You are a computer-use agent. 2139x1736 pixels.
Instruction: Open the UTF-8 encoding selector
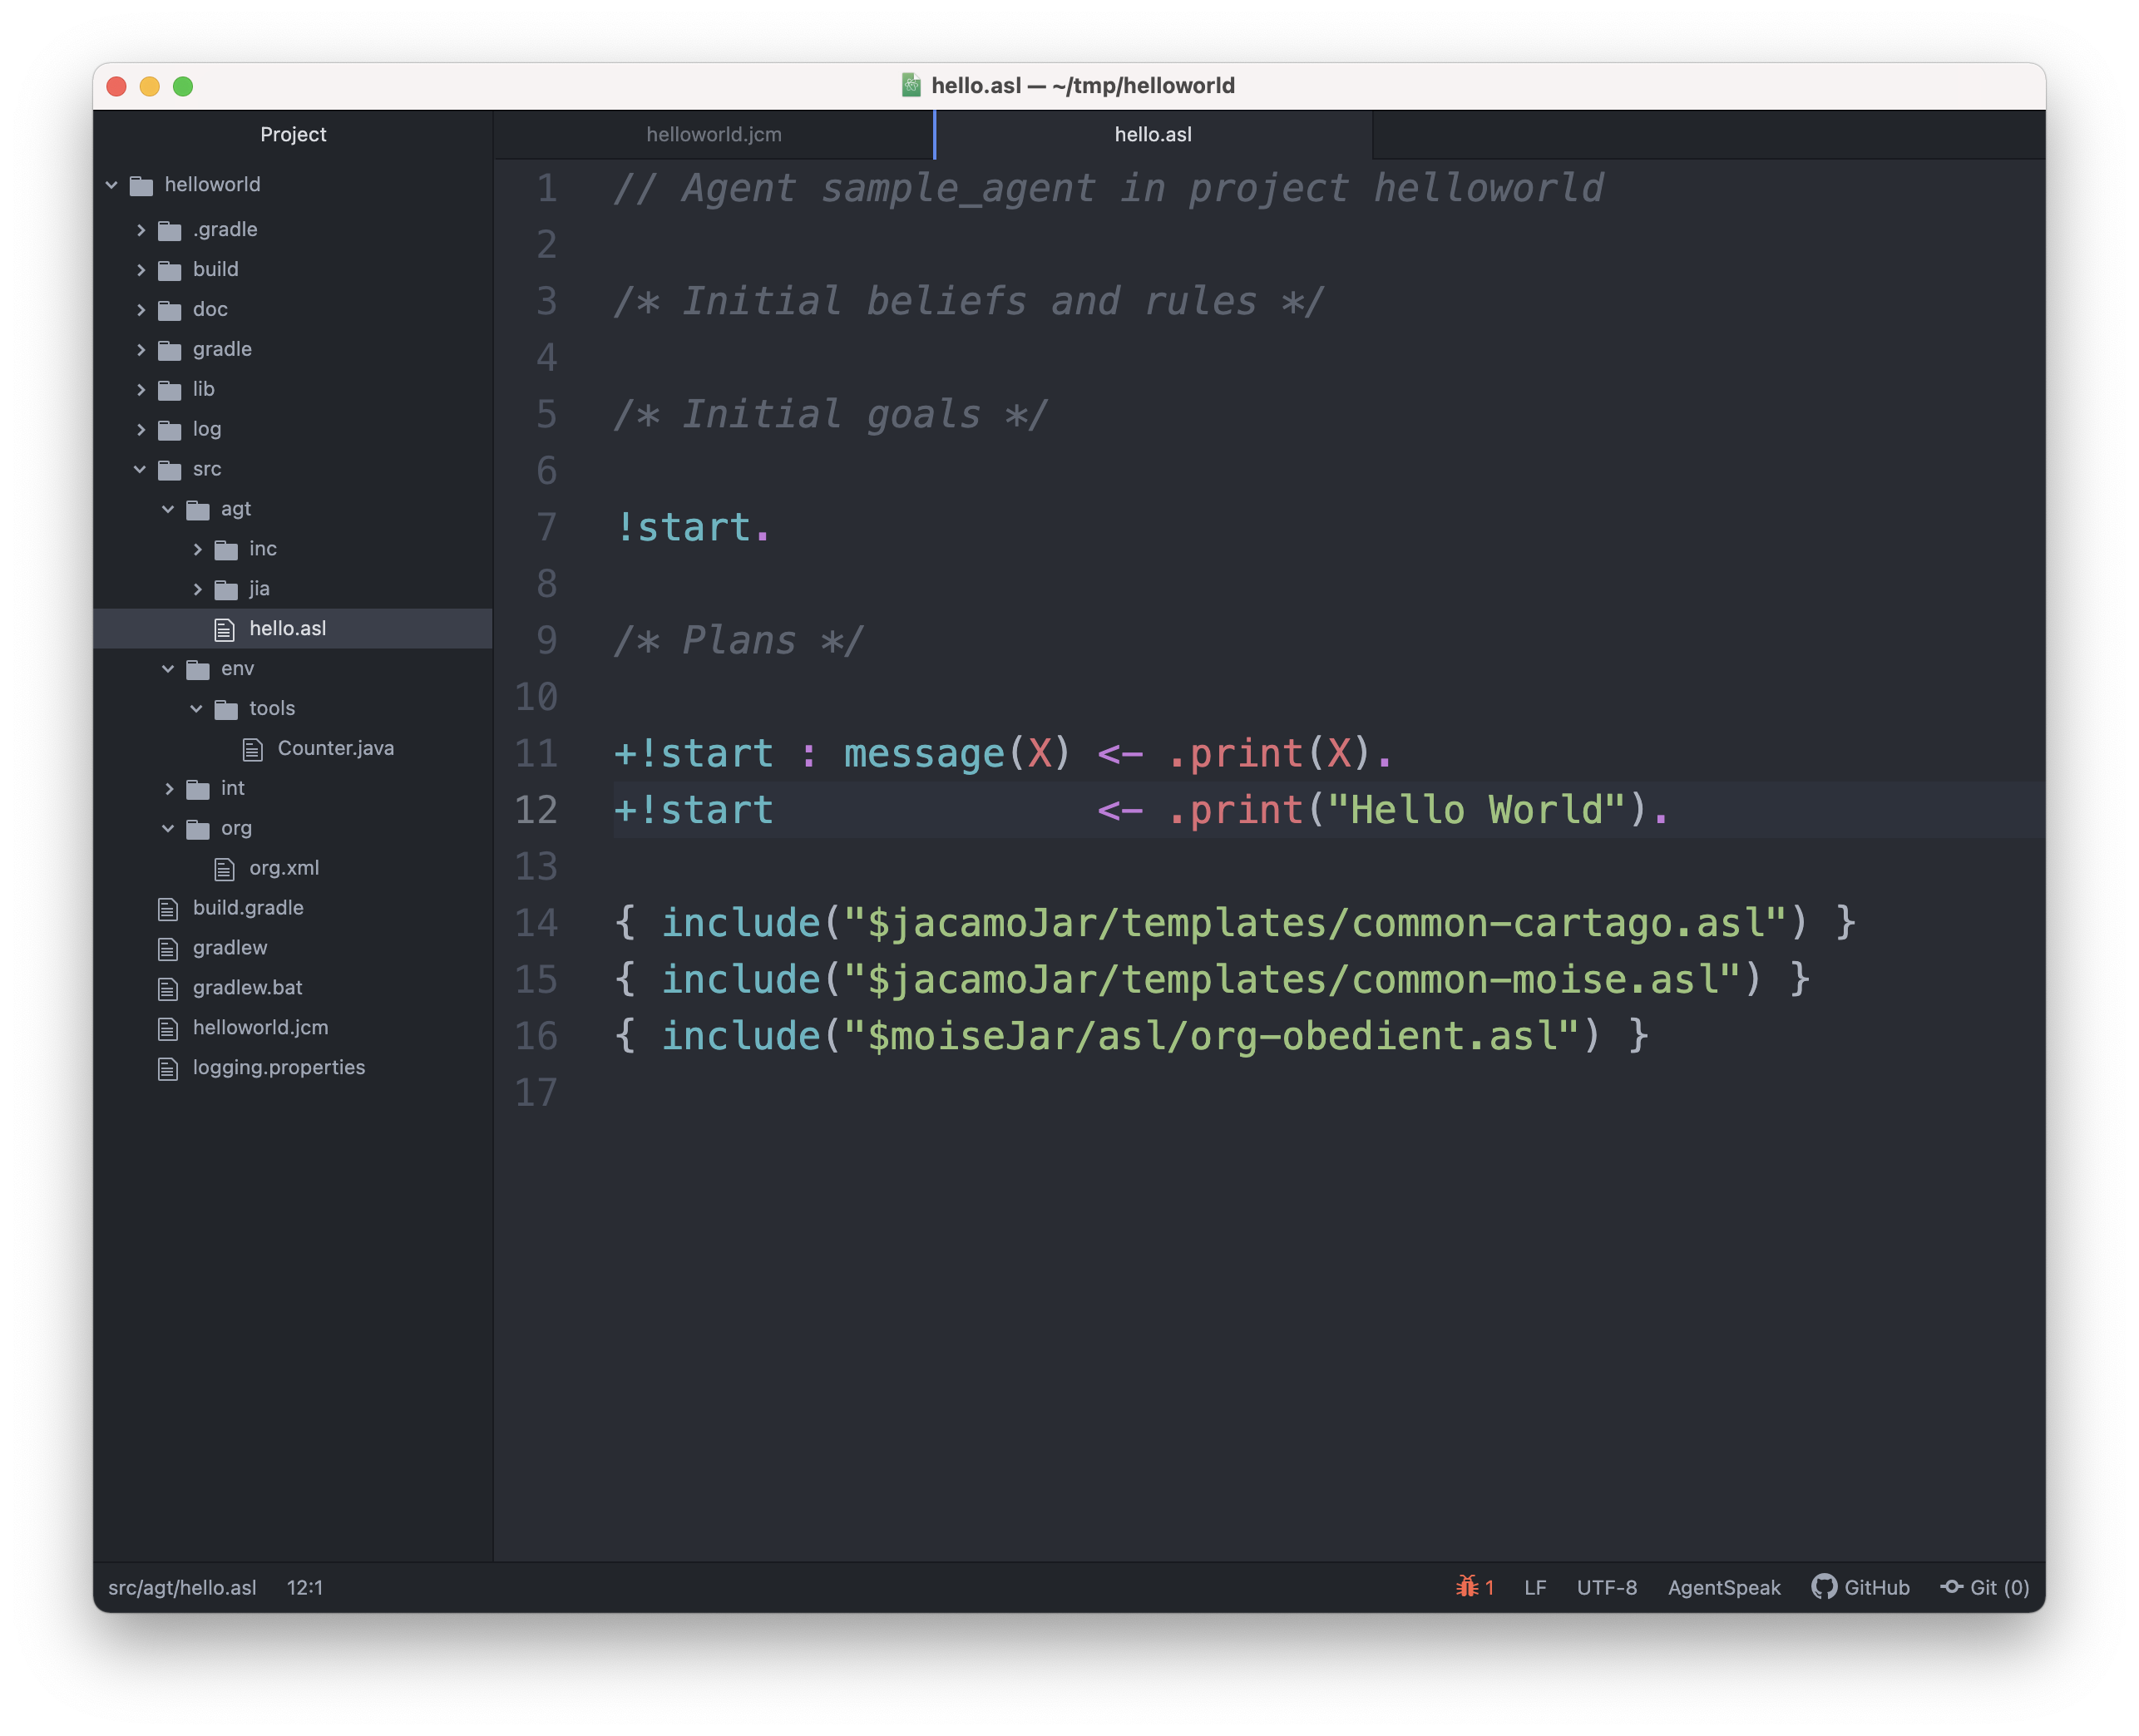(1607, 1588)
